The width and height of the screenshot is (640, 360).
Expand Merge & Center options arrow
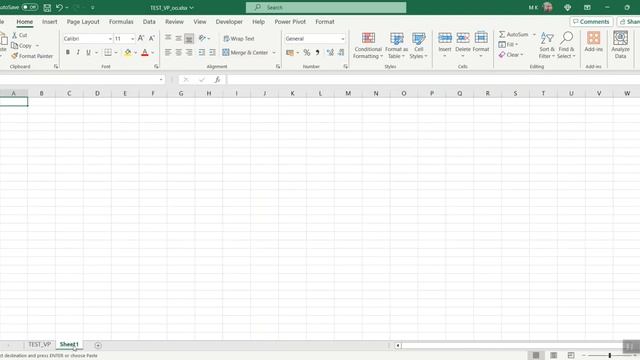coord(274,53)
